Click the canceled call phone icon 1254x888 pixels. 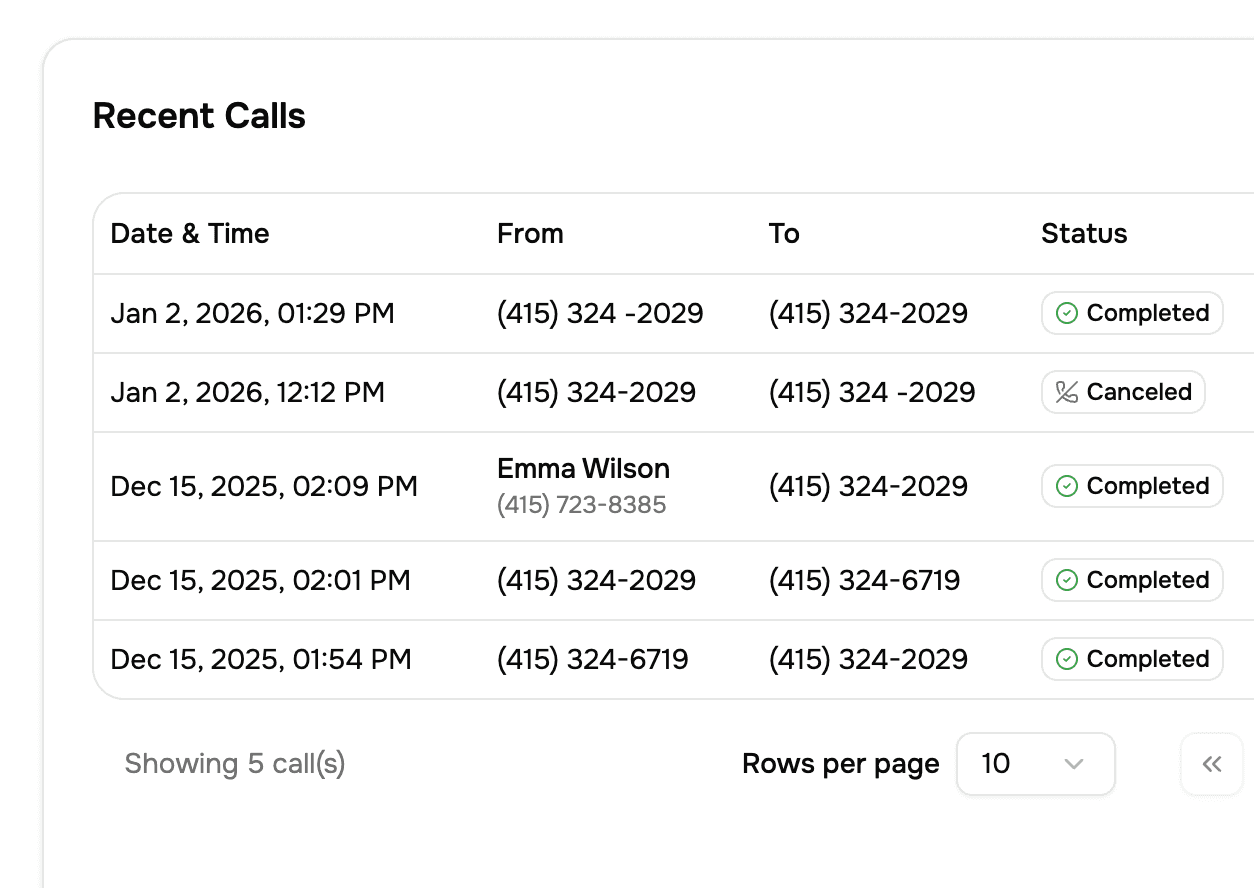pyautogui.click(x=1066, y=392)
